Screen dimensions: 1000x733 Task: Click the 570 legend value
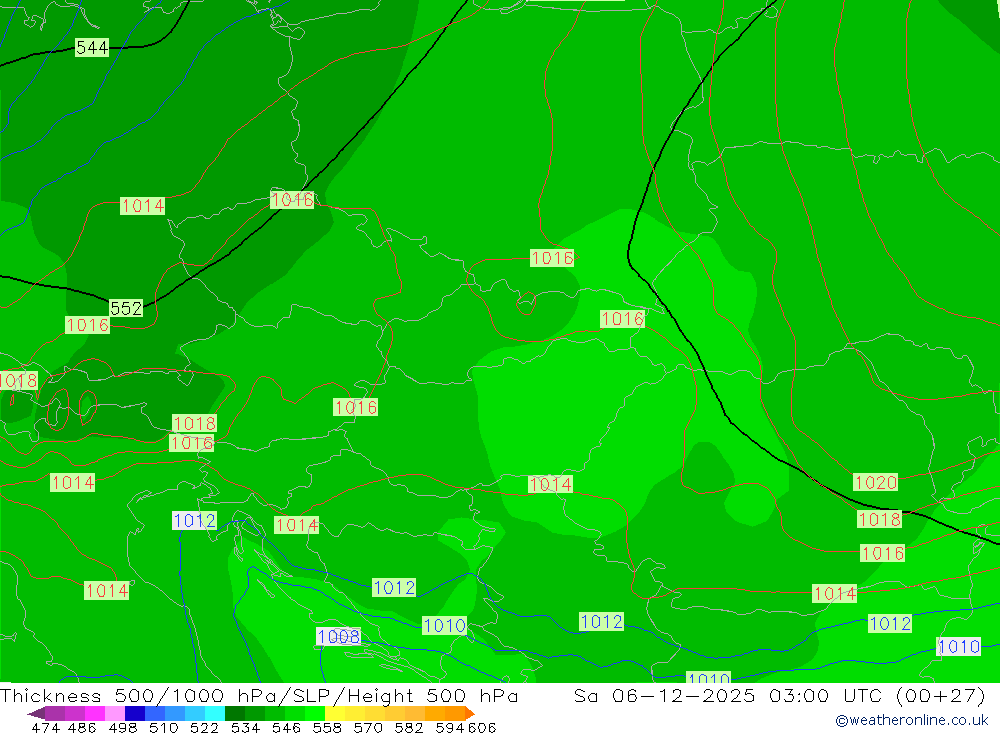pos(367,727)
